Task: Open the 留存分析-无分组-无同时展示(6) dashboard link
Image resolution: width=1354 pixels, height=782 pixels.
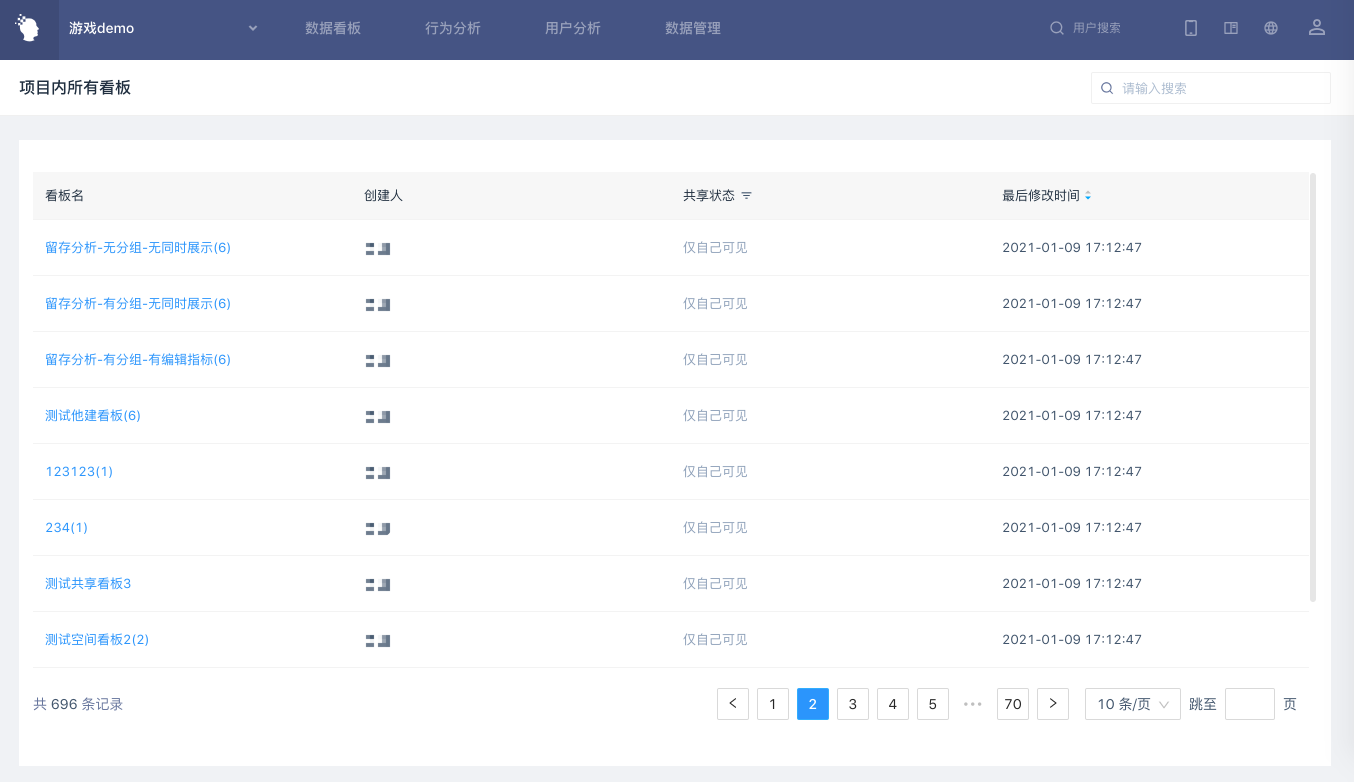Action: (x=138, y=247)
